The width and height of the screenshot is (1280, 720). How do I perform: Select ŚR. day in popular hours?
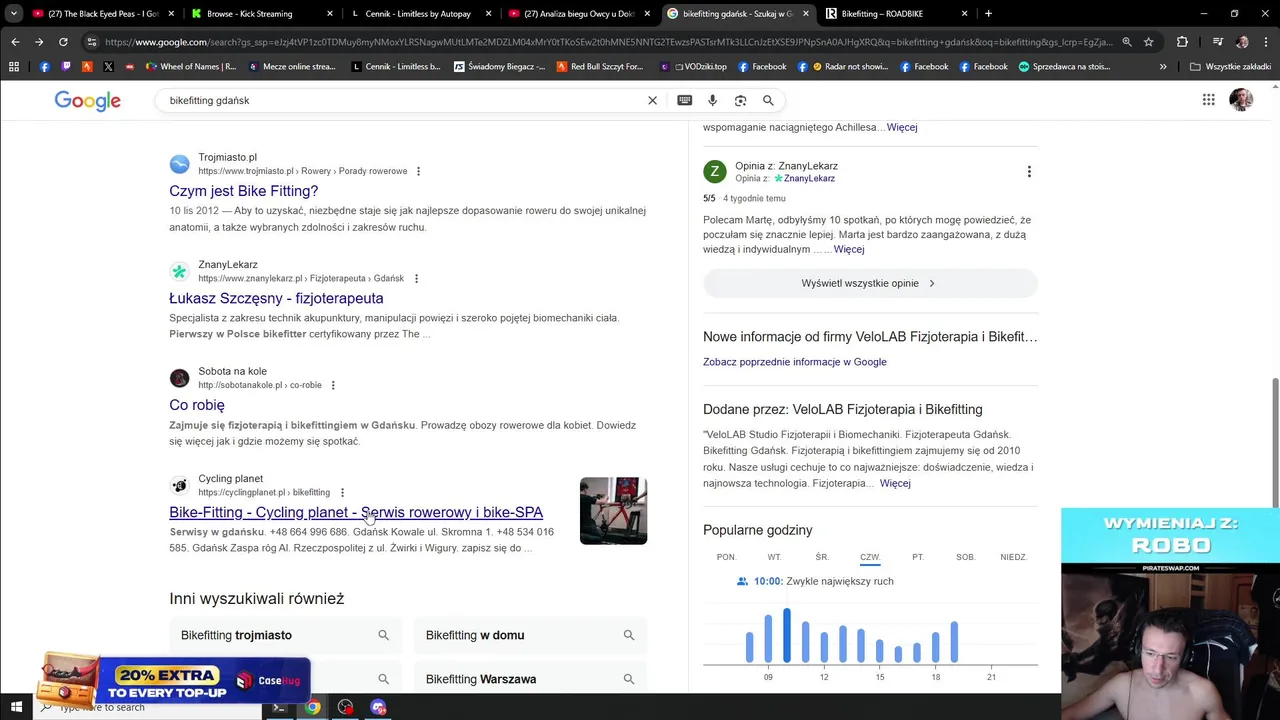pos(822,557)
